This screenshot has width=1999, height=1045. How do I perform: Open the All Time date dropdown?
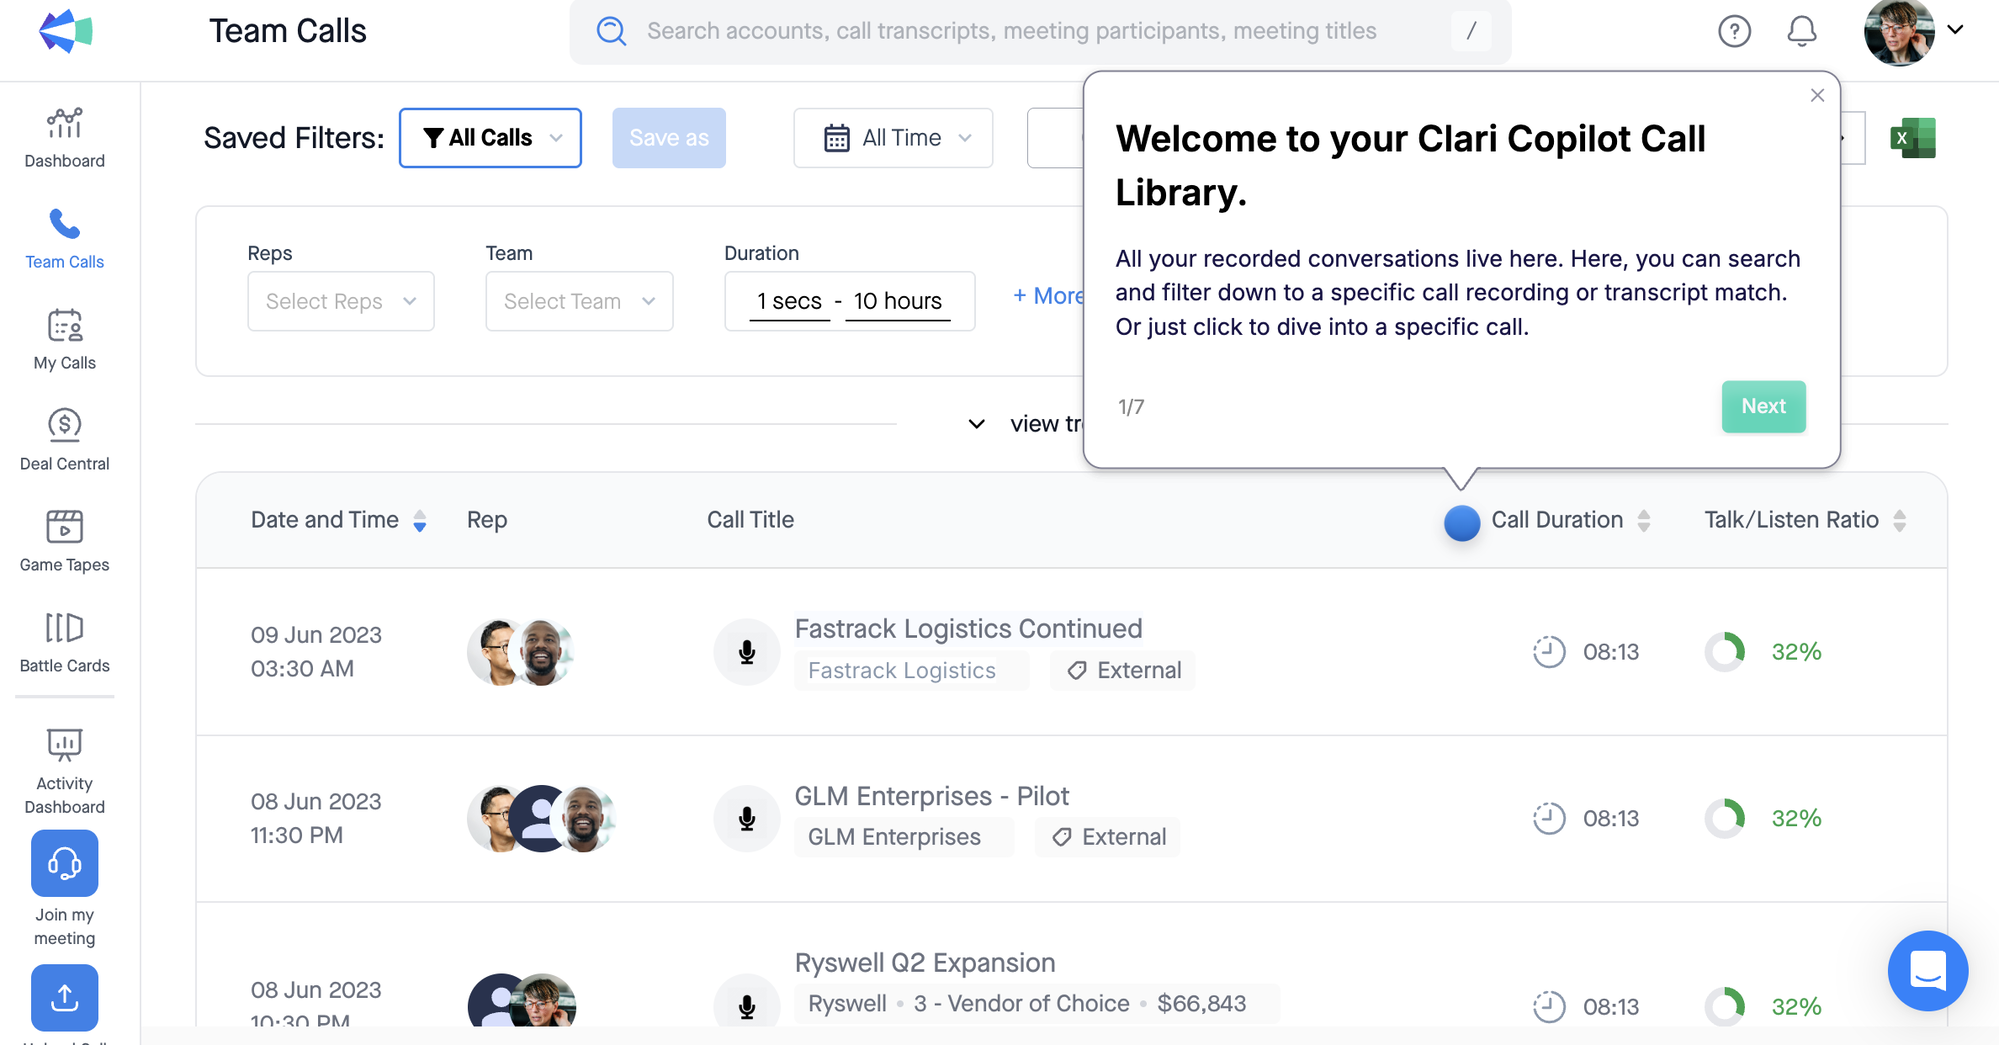pyautogui.click(x=893, y=138)
